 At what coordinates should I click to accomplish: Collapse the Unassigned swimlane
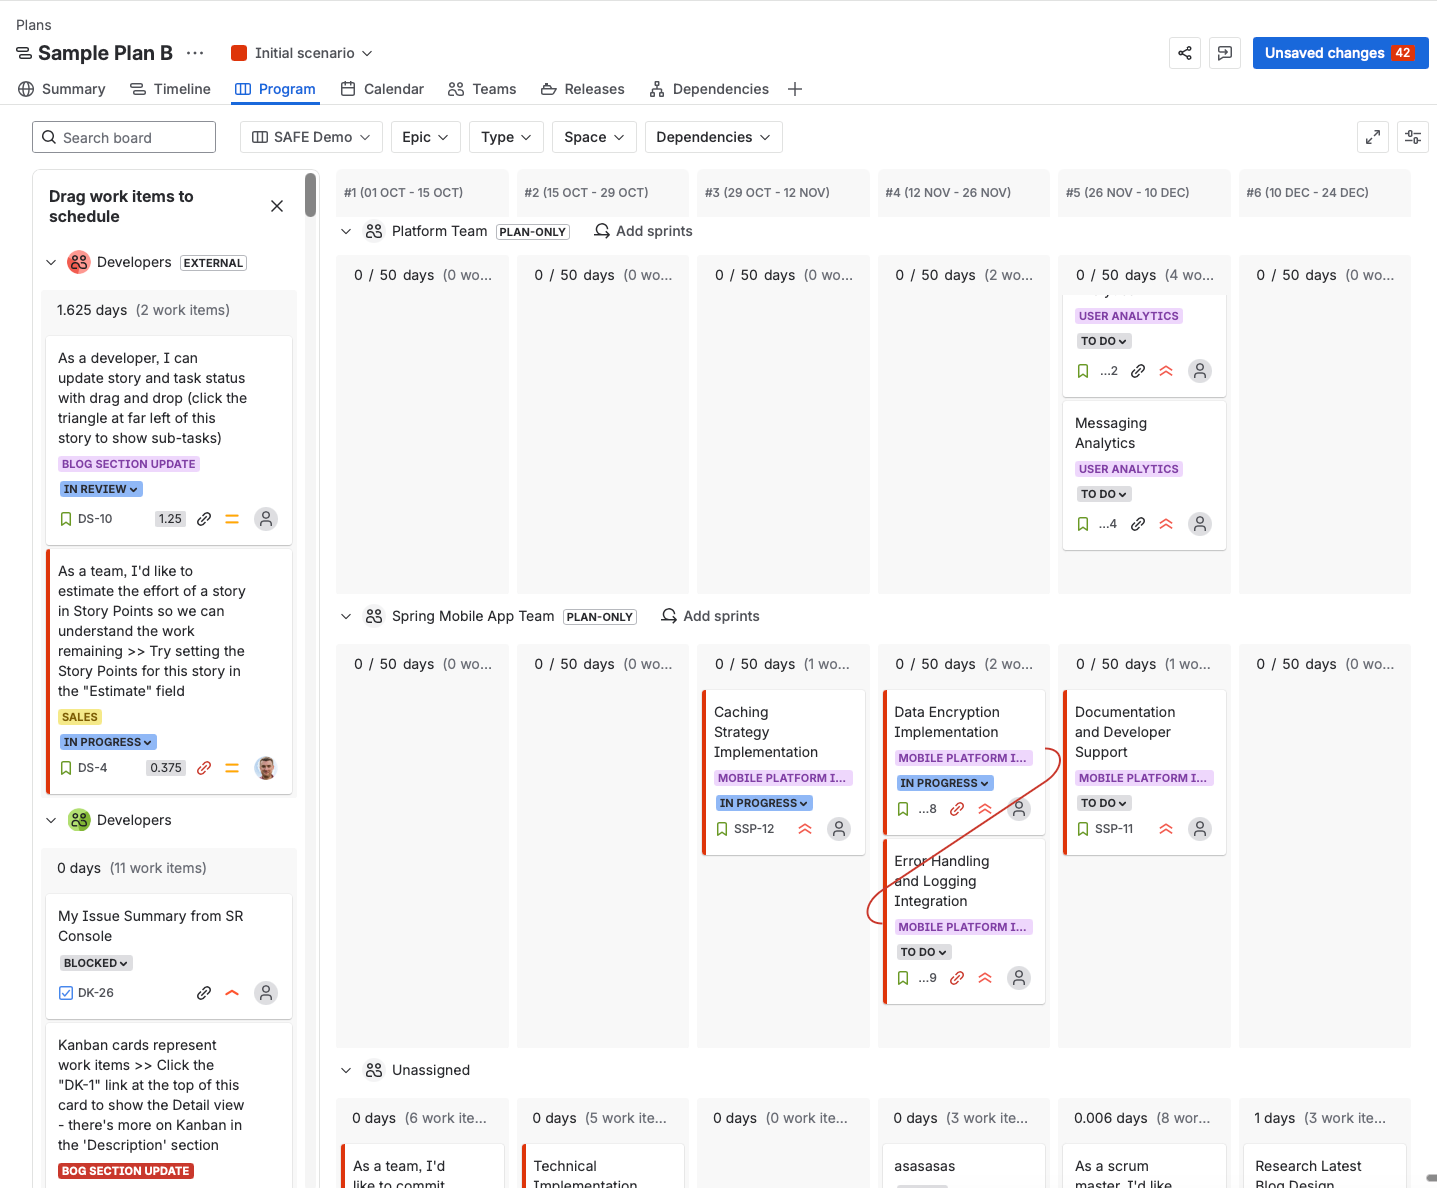[x=346, y=1070]
